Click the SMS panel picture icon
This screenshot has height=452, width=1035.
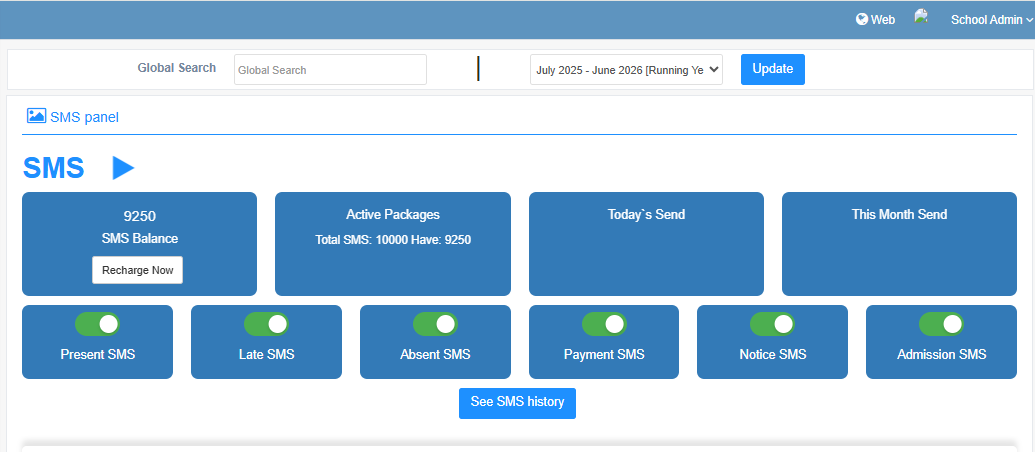click(36, 116)
